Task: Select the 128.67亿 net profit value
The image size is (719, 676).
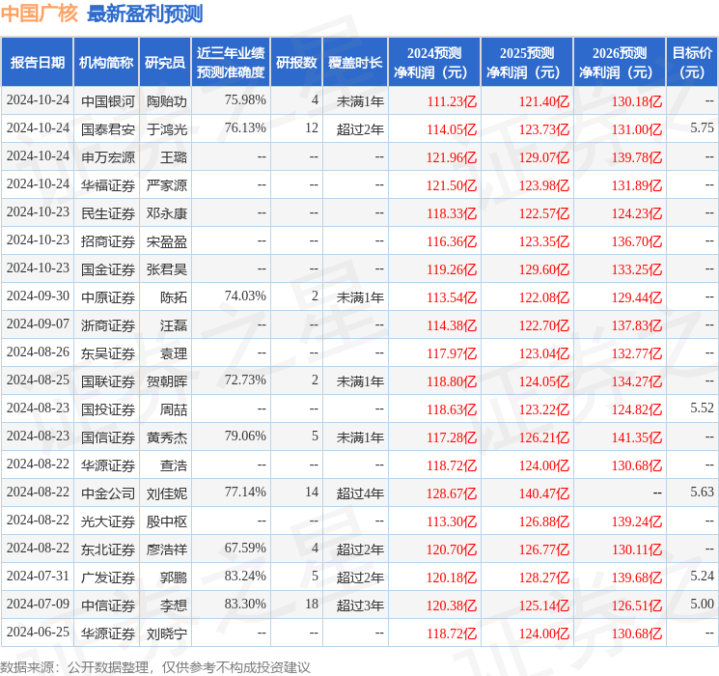Action: point(452,493)
